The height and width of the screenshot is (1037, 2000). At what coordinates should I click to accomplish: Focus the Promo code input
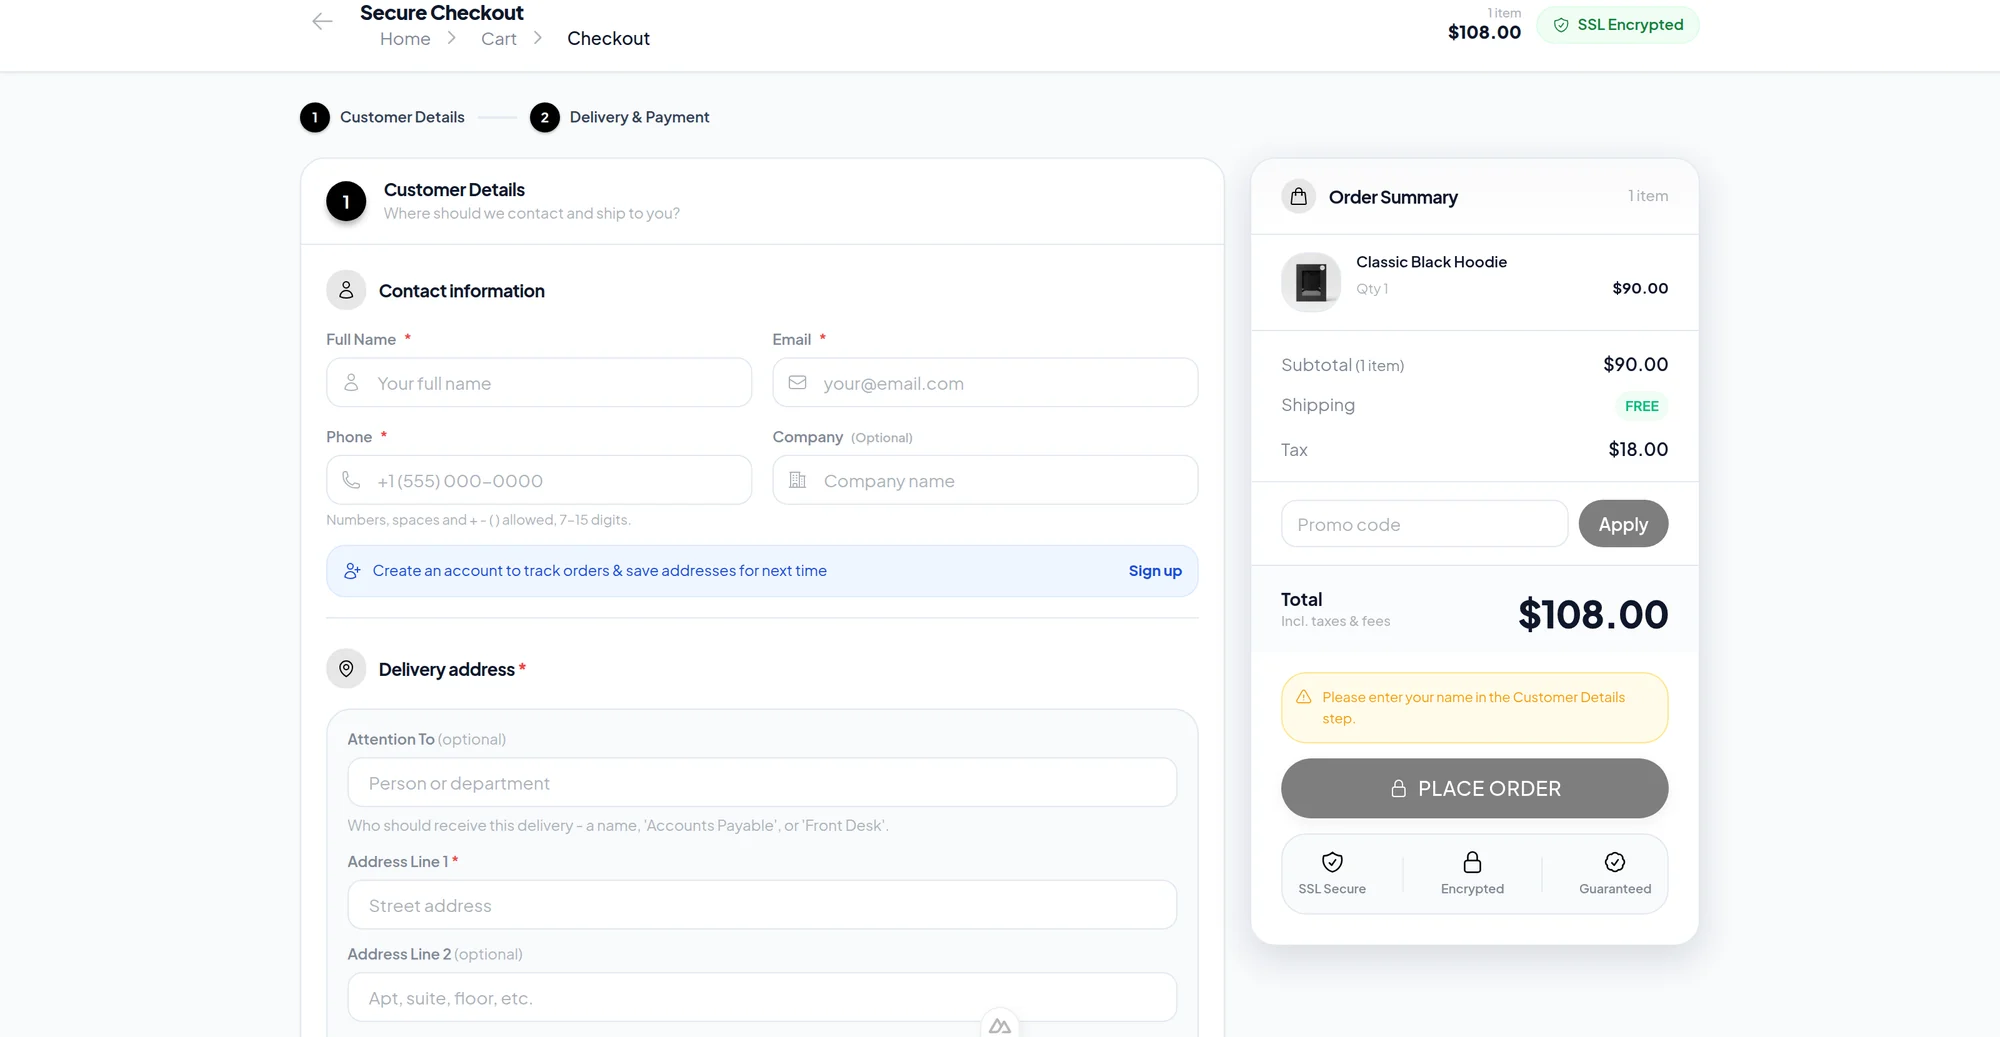(1424, 524)
